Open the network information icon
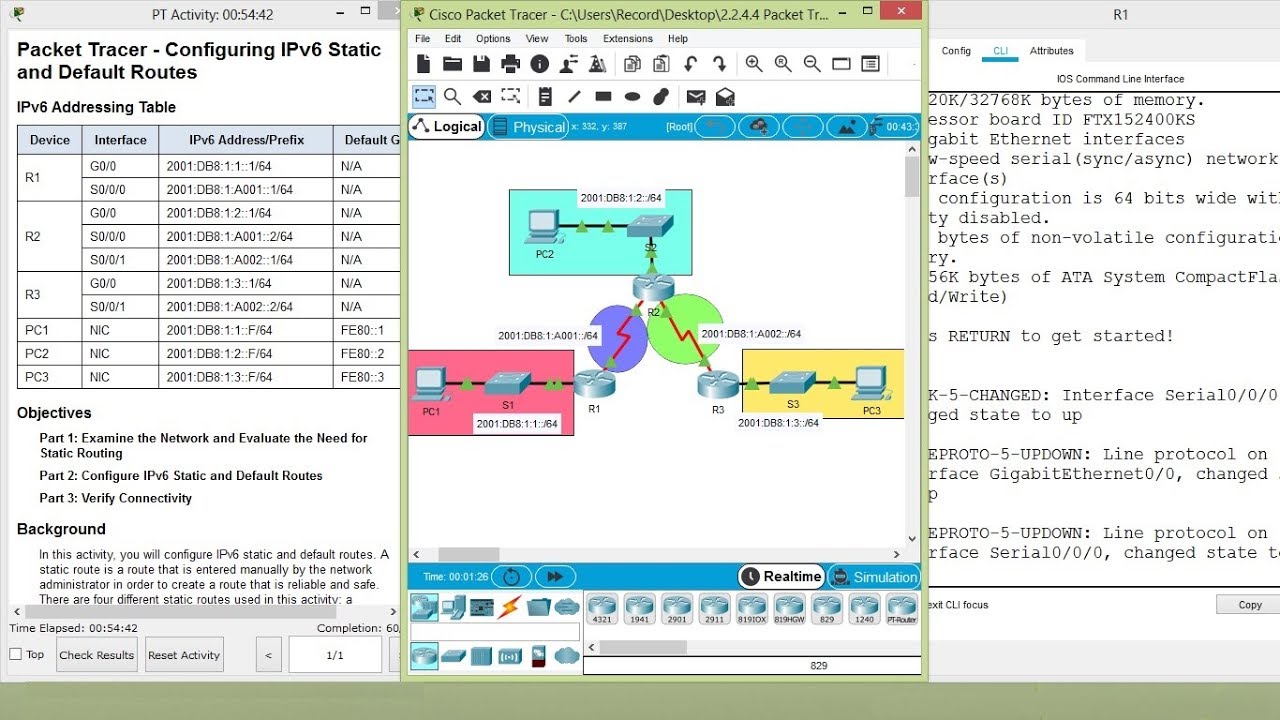This screenshot has width=1280, height=720. click(540, 64)
